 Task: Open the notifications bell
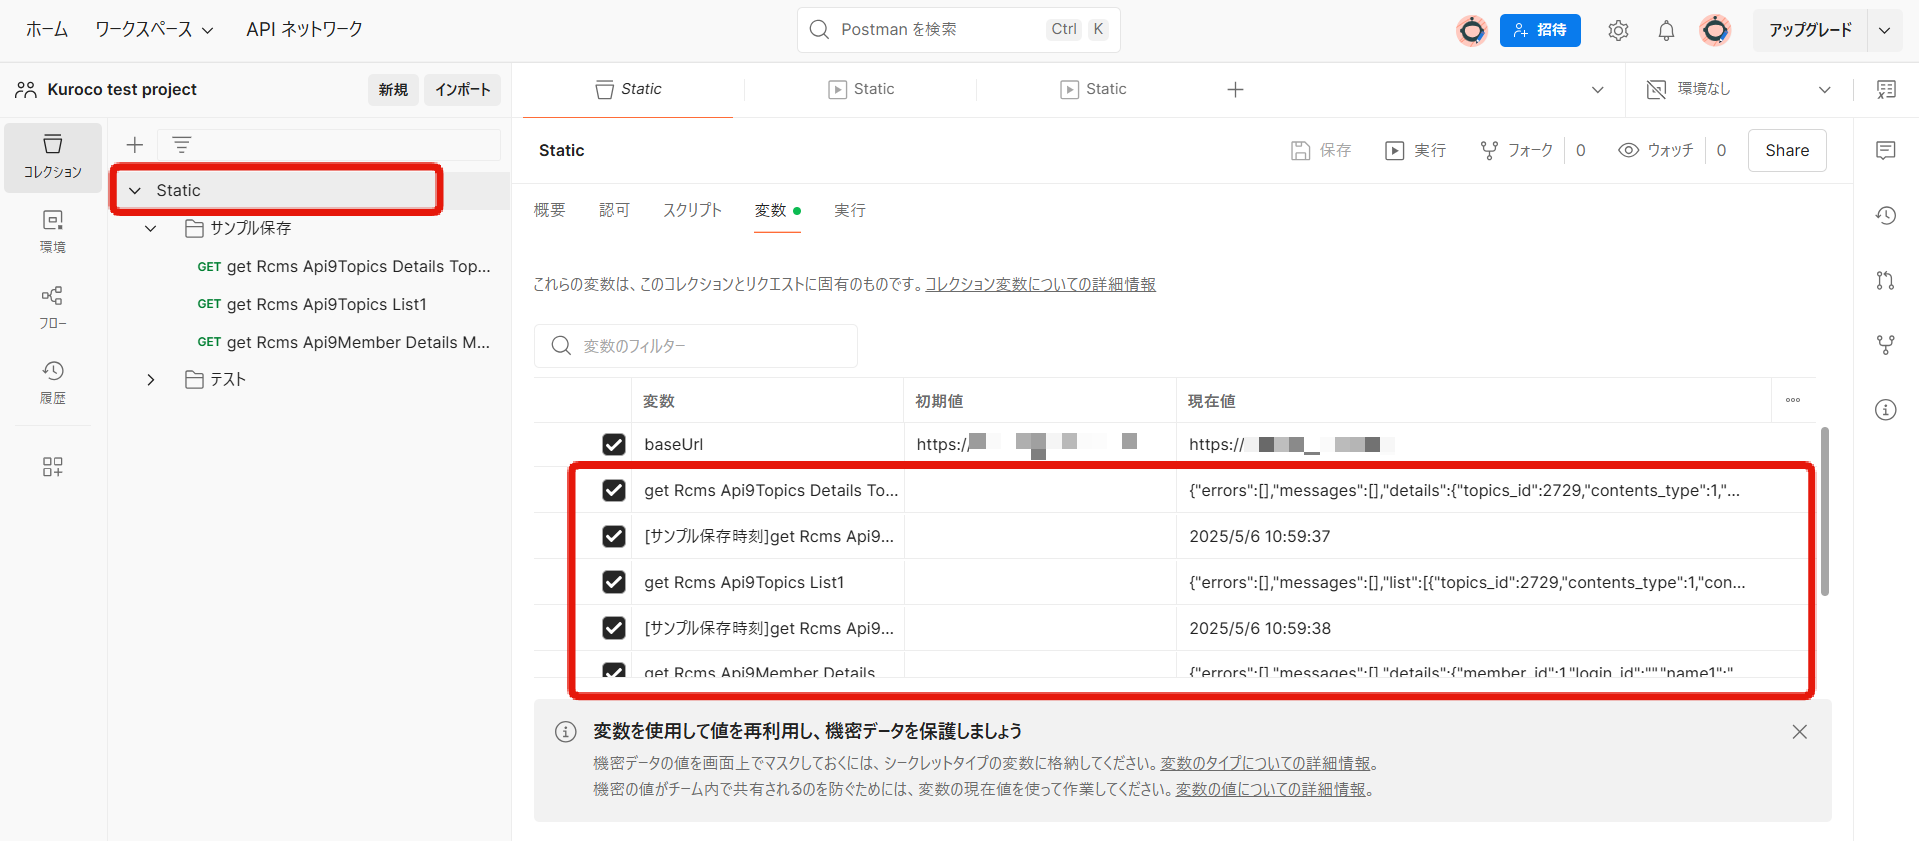coord(1666,31)
